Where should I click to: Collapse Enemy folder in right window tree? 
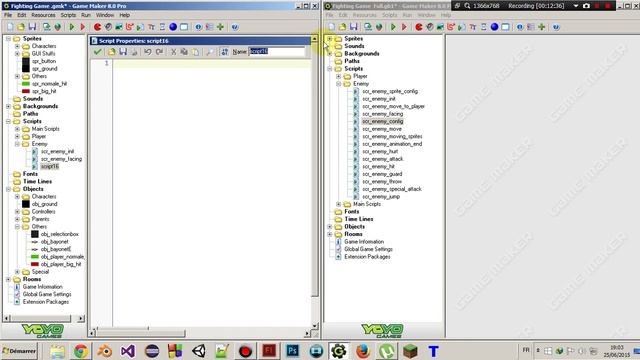(x=339, y=84)
